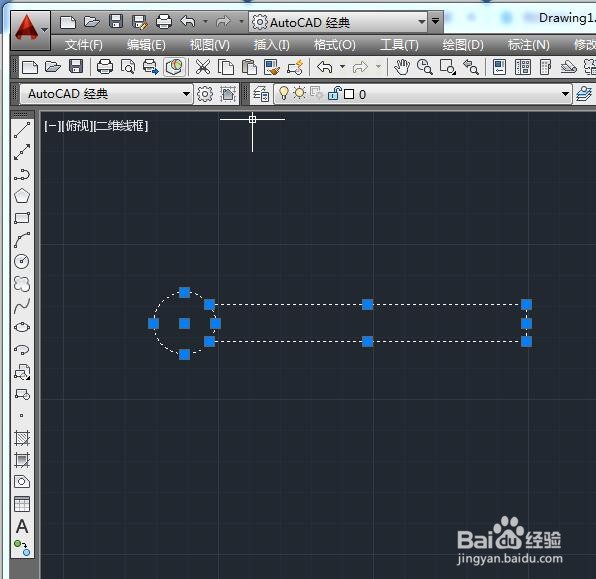The height and width of the screenshot is (579, 596).
Task: Select the Spline tool
Action: 22,305
